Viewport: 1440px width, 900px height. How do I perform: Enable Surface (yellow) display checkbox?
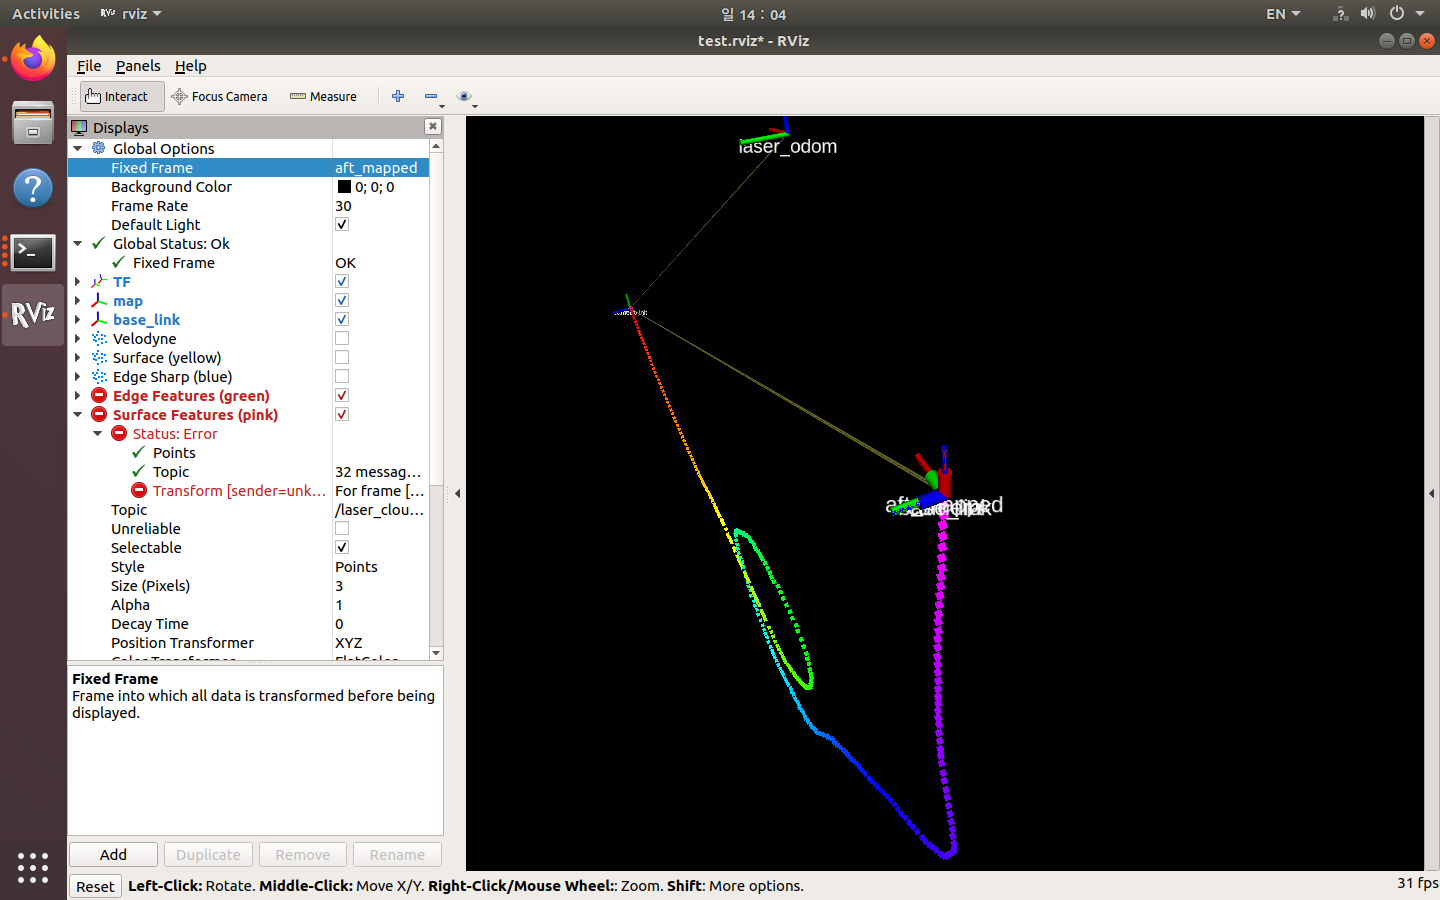(x=342, y=358)
